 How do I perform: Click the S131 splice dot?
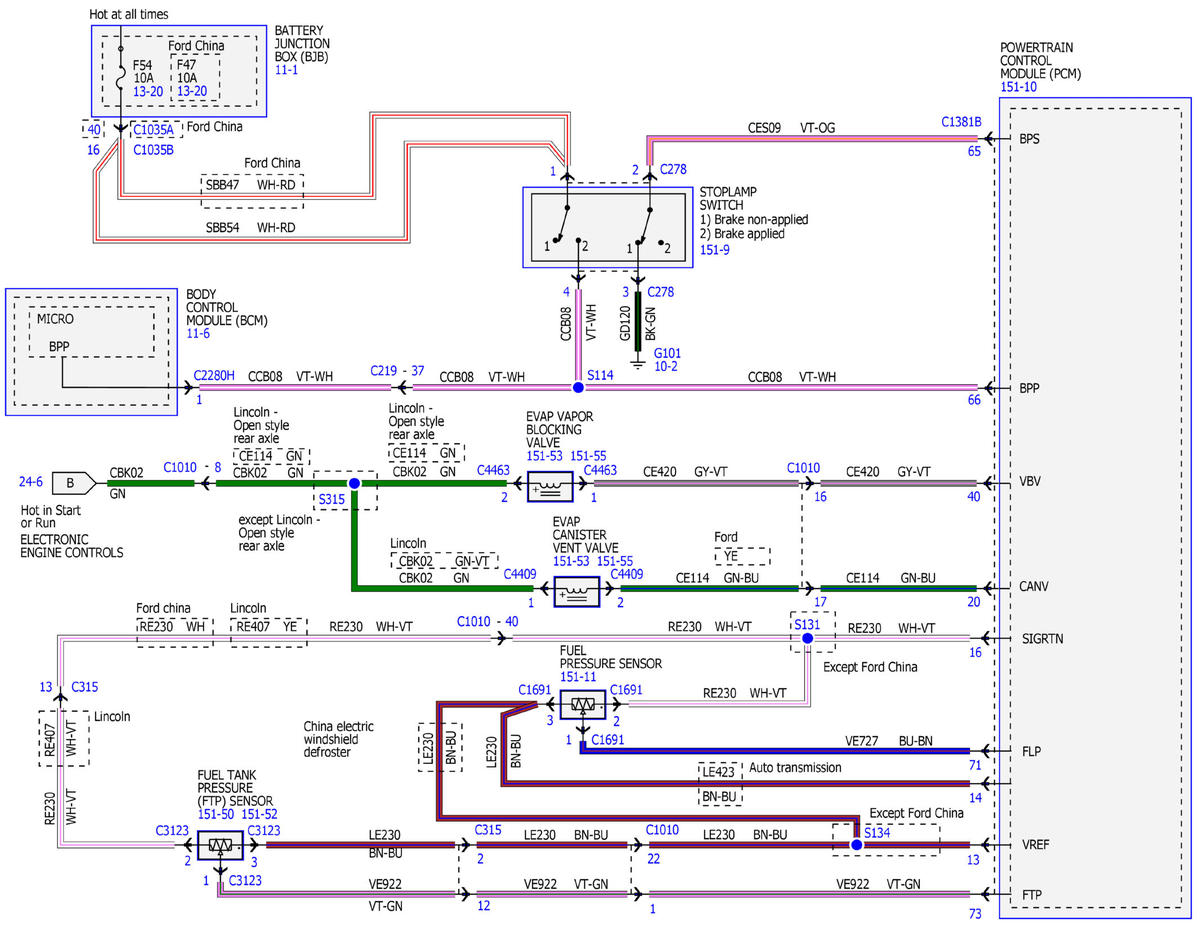808,637
